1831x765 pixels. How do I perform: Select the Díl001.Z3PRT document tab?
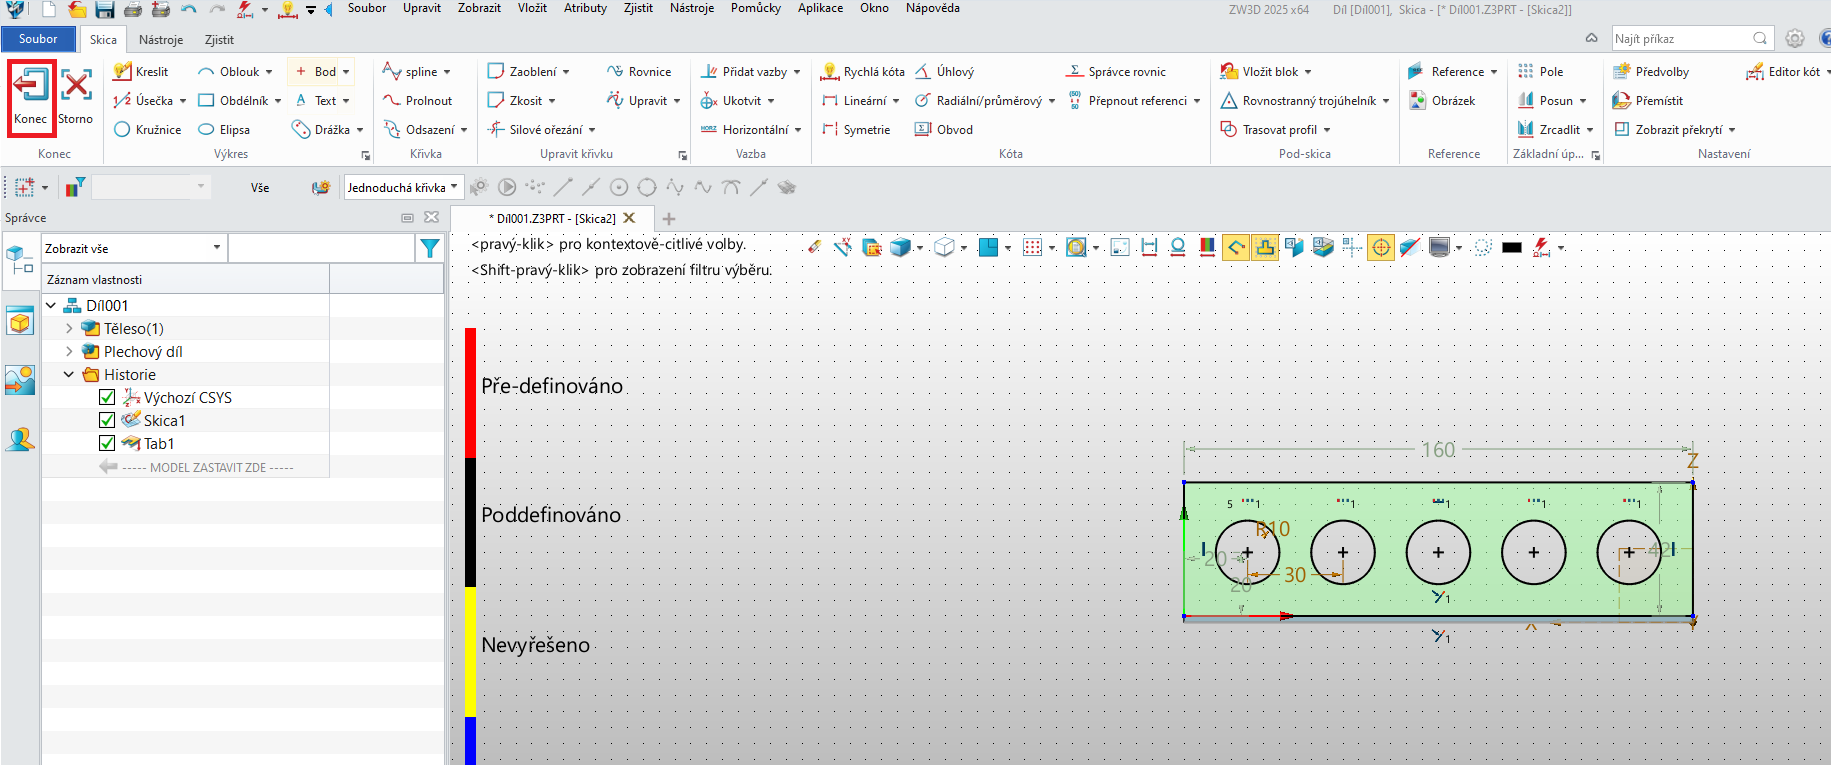pyautogui.click(x=551, y=218)
